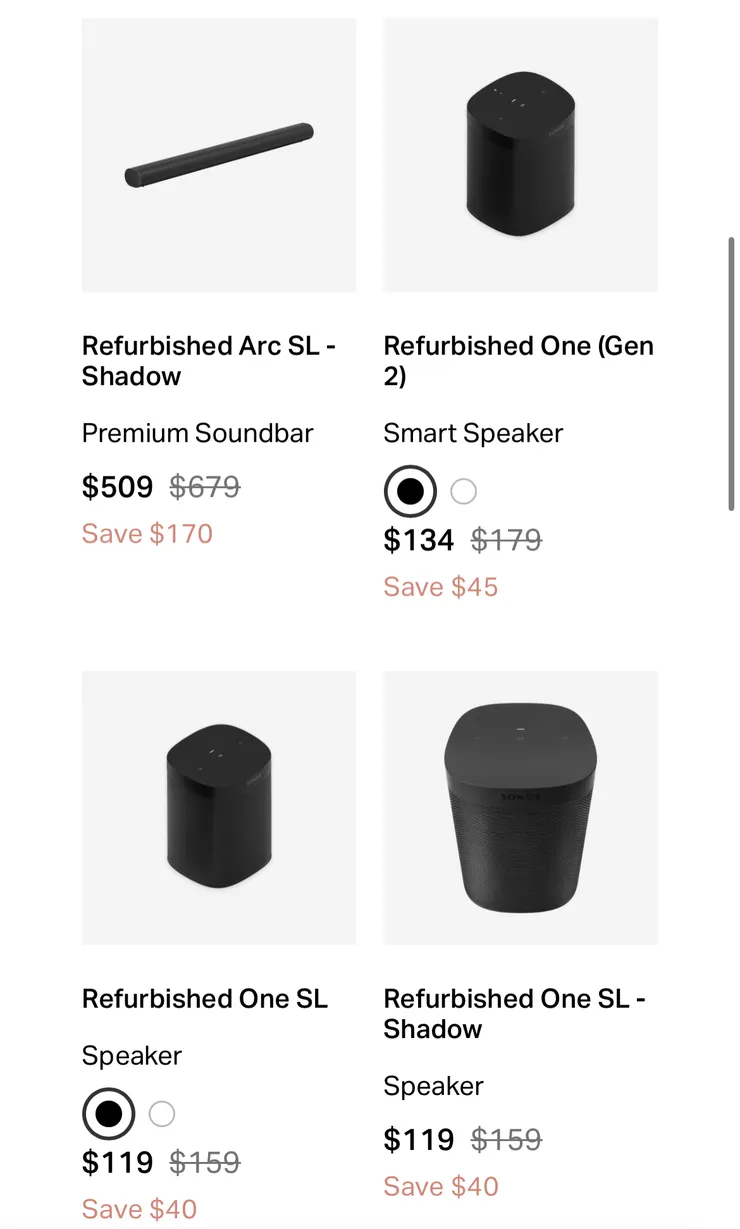Open Refurbished One SL - Shadow title

(515, 1014)
